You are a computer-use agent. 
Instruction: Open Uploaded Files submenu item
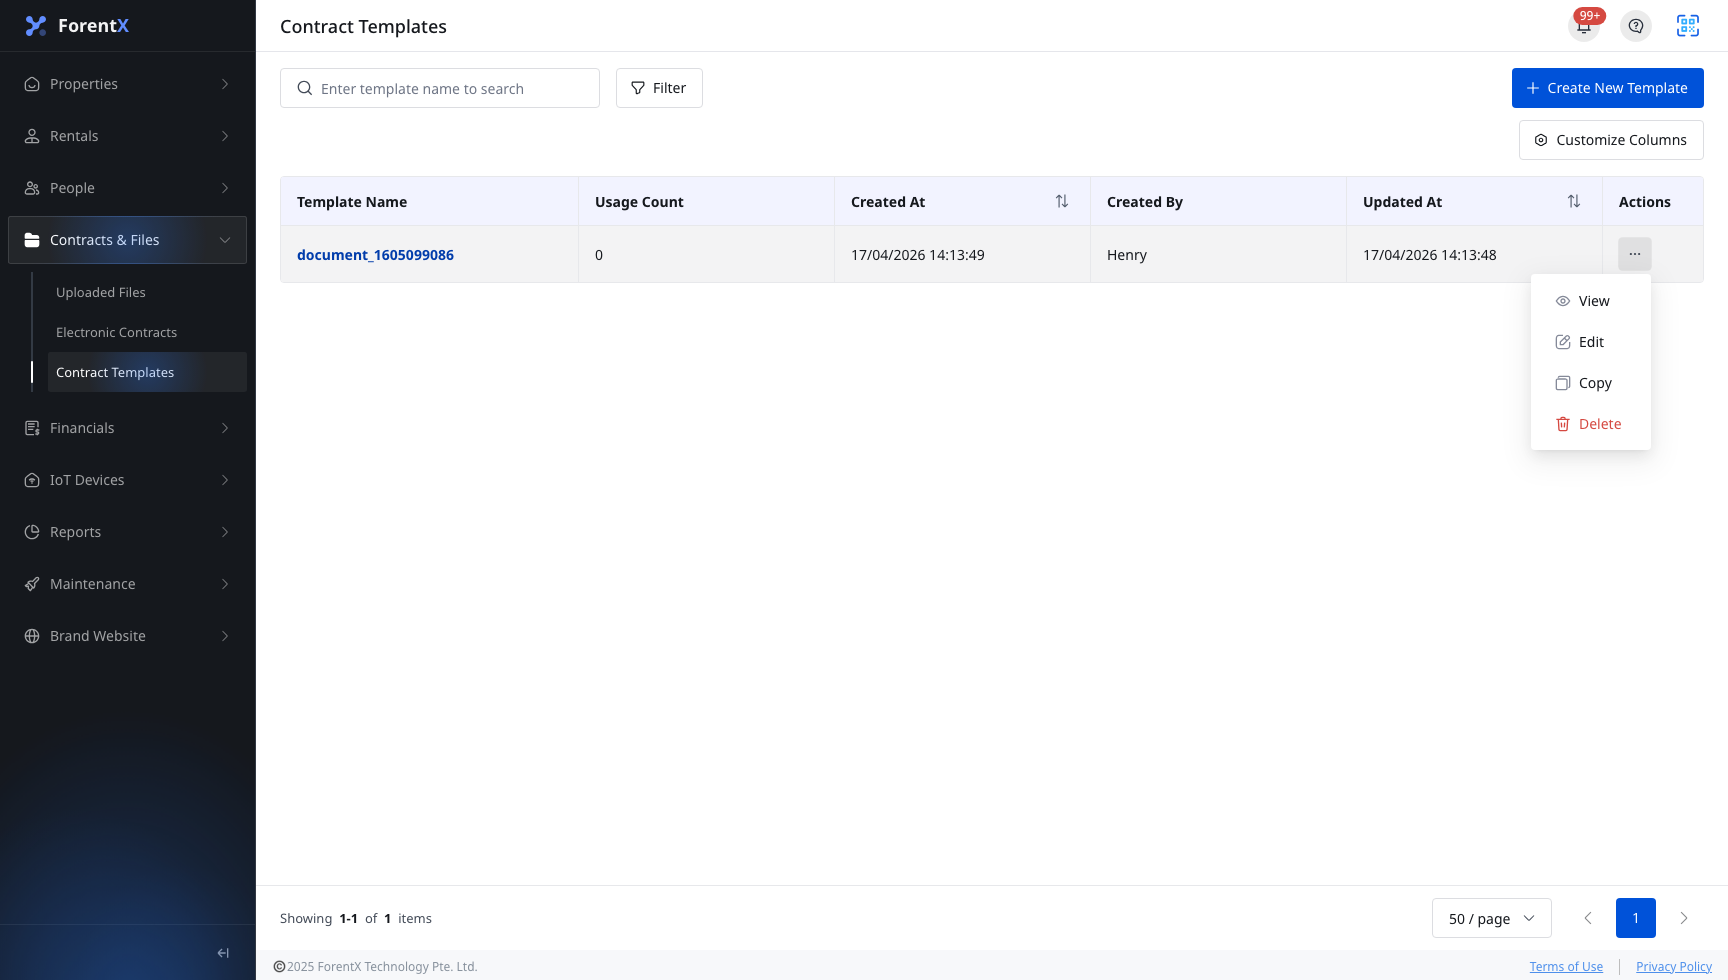point(147,292)
